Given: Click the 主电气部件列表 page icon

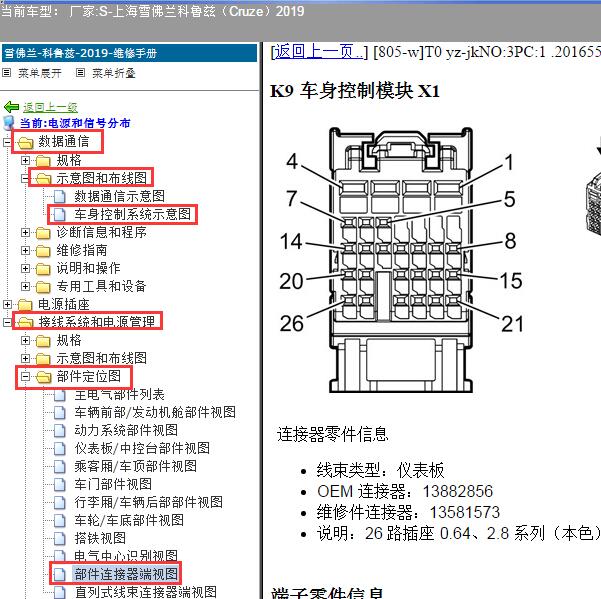Looking at the screenshot, I should point(59,395).
